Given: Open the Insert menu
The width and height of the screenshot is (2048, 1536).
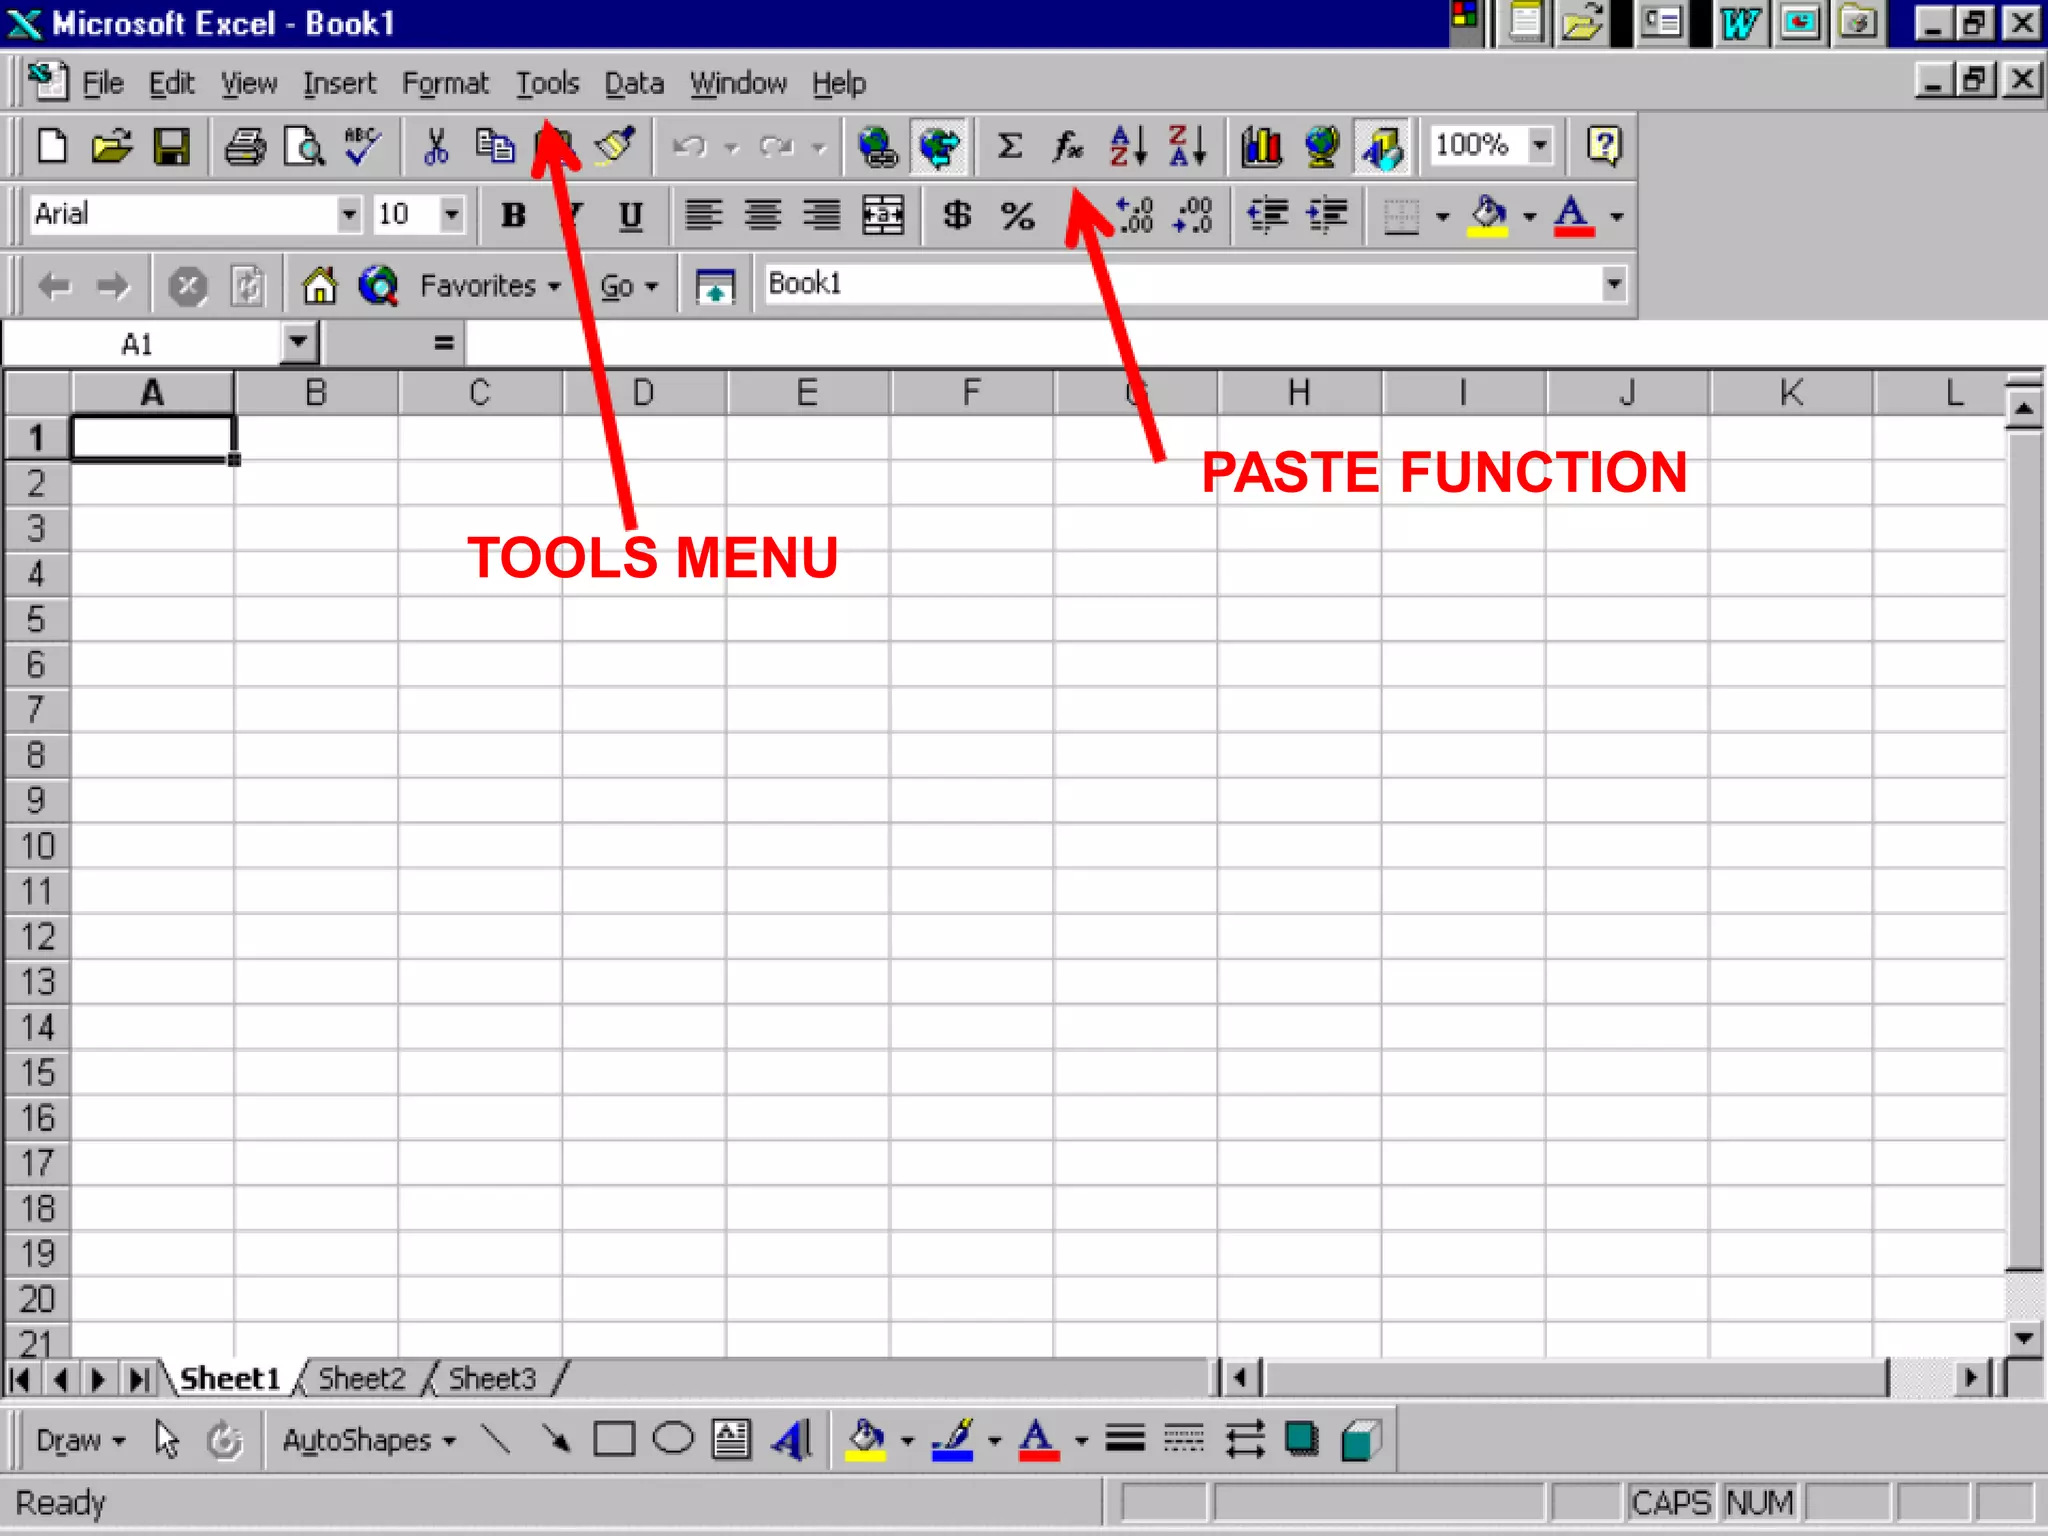Looking at the screenshot, I should click(x=339, y=83).
